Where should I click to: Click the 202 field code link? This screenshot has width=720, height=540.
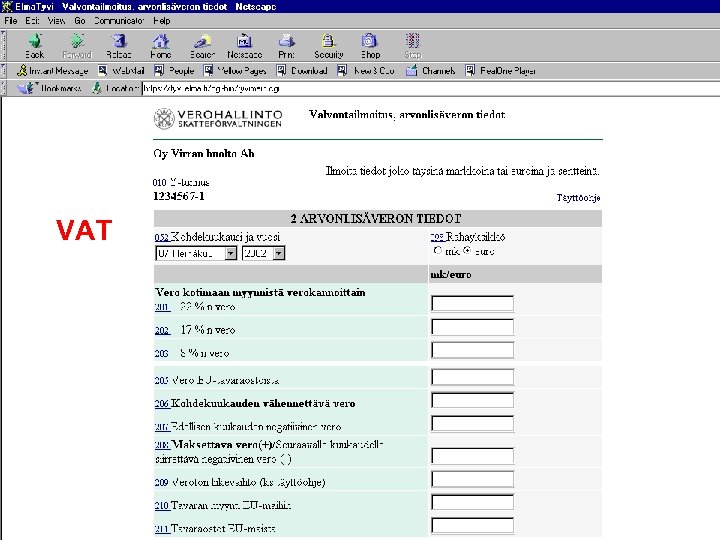point(163,330)
